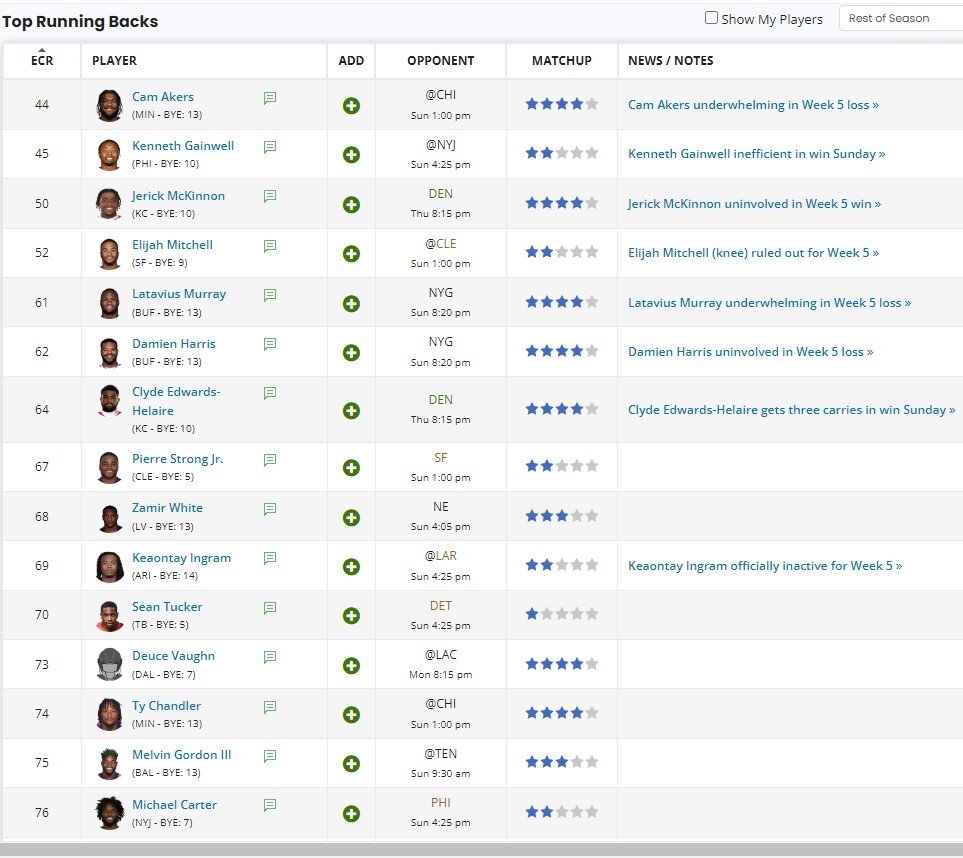The width and height of the screenshot is (963, 858).
Task: Add Cam Akers with green plus icon
Action: (351, 105)
